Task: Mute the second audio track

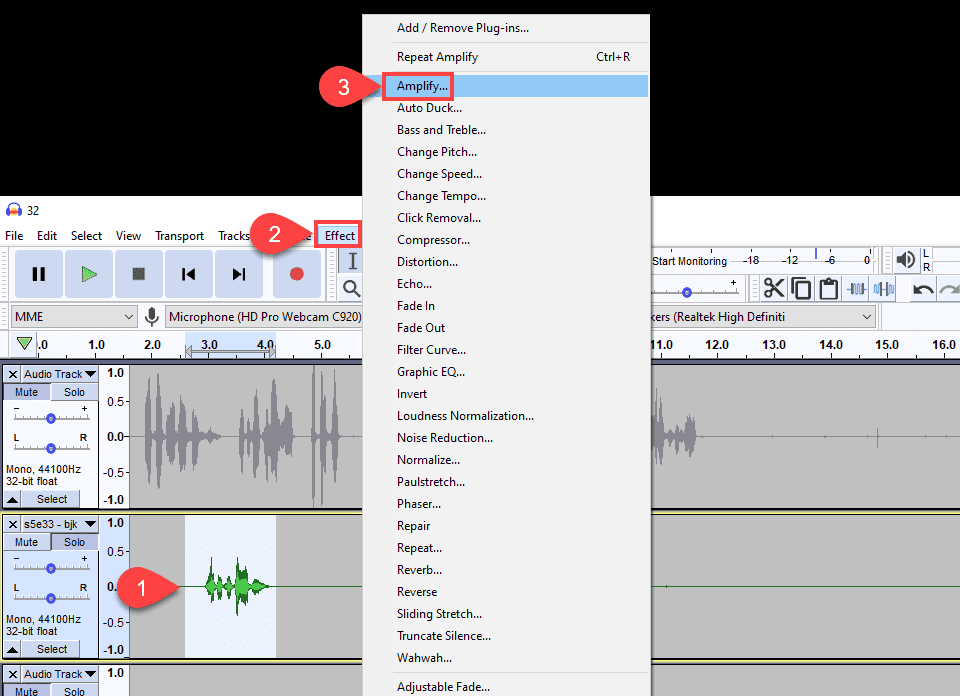Action: [x=26, y=542]
